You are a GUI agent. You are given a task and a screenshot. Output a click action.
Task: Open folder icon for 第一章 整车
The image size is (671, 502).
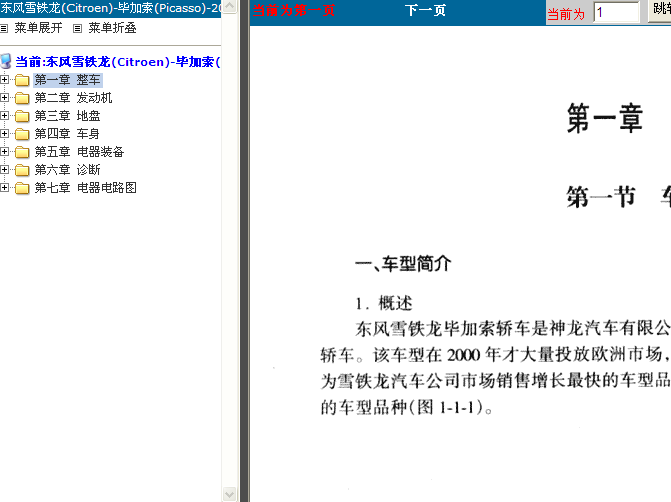coord(22,80)
